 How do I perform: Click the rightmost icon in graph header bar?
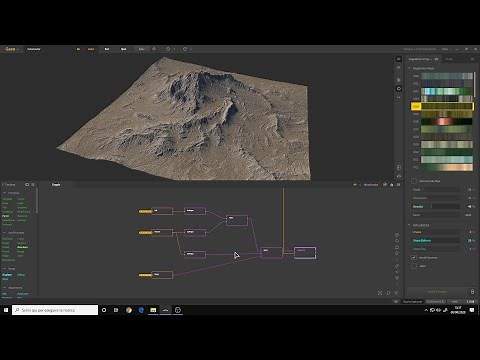coord(399,184)
